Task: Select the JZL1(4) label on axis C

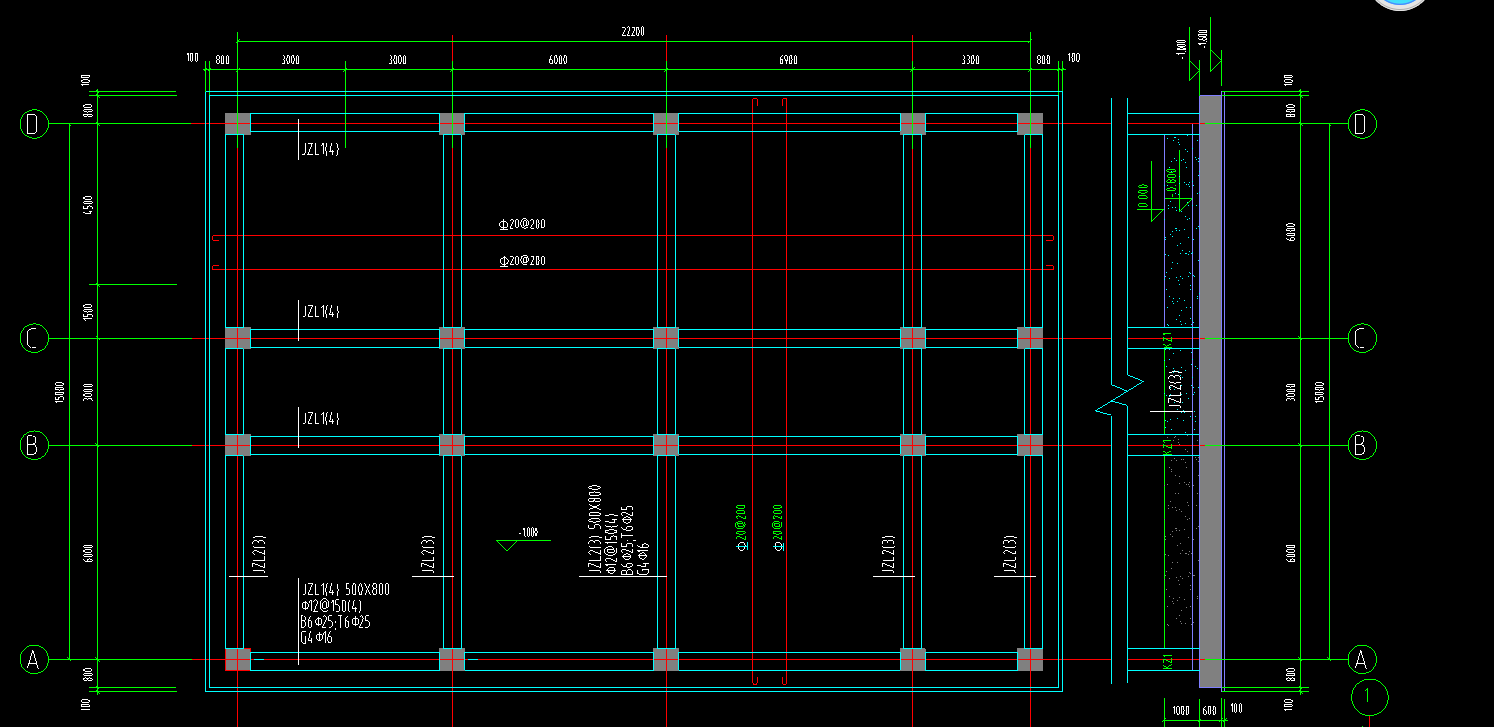Action: 321,311
